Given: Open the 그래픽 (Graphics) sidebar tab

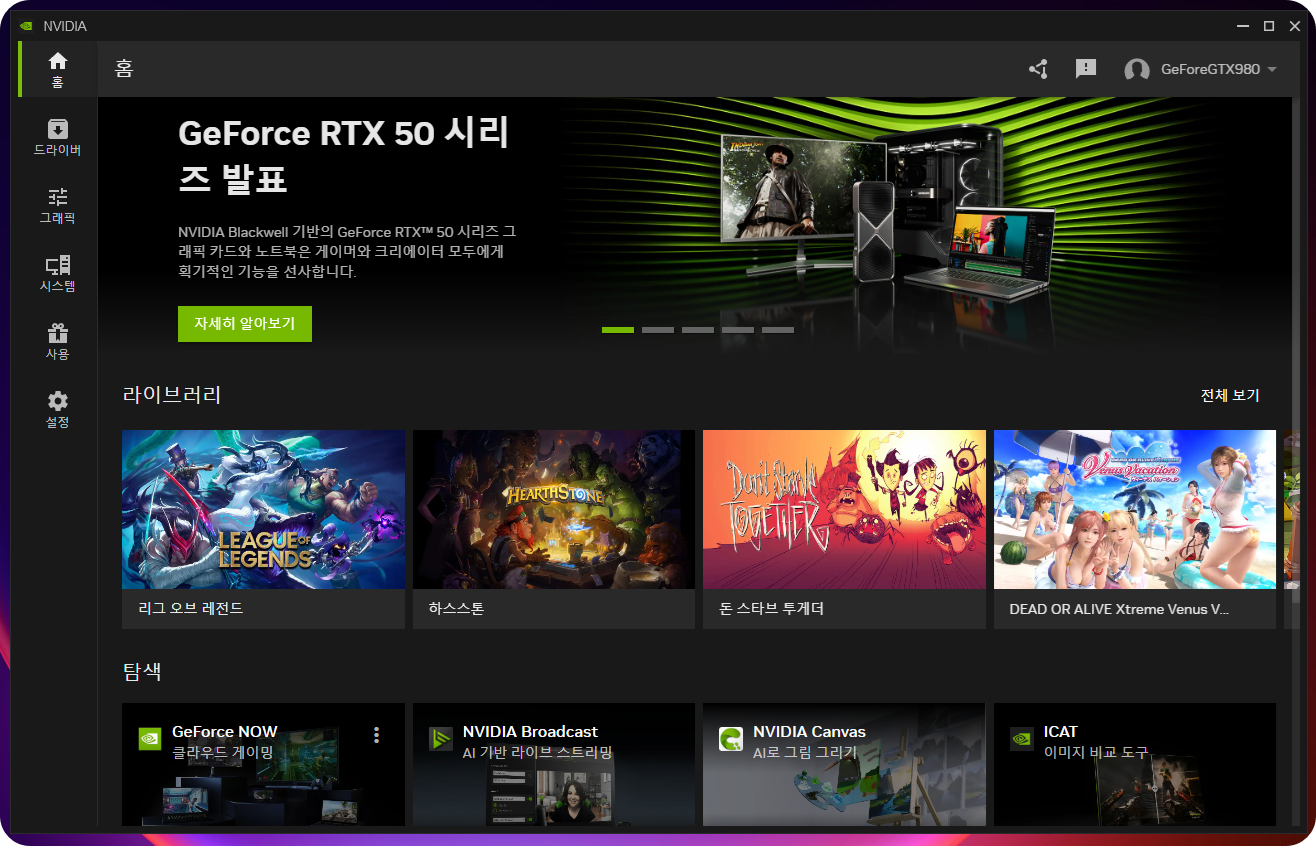Looking at the screenshot, I should click(57, 205).
